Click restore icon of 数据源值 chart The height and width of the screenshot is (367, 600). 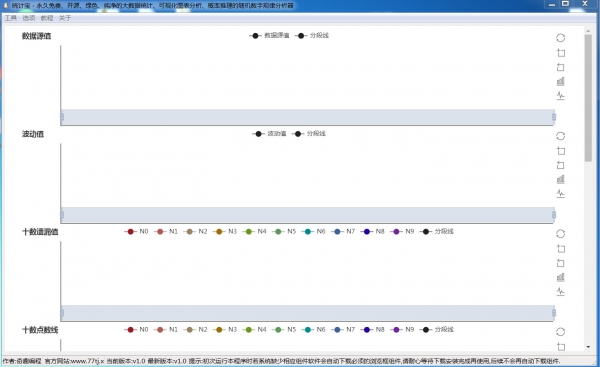point(561,38)
